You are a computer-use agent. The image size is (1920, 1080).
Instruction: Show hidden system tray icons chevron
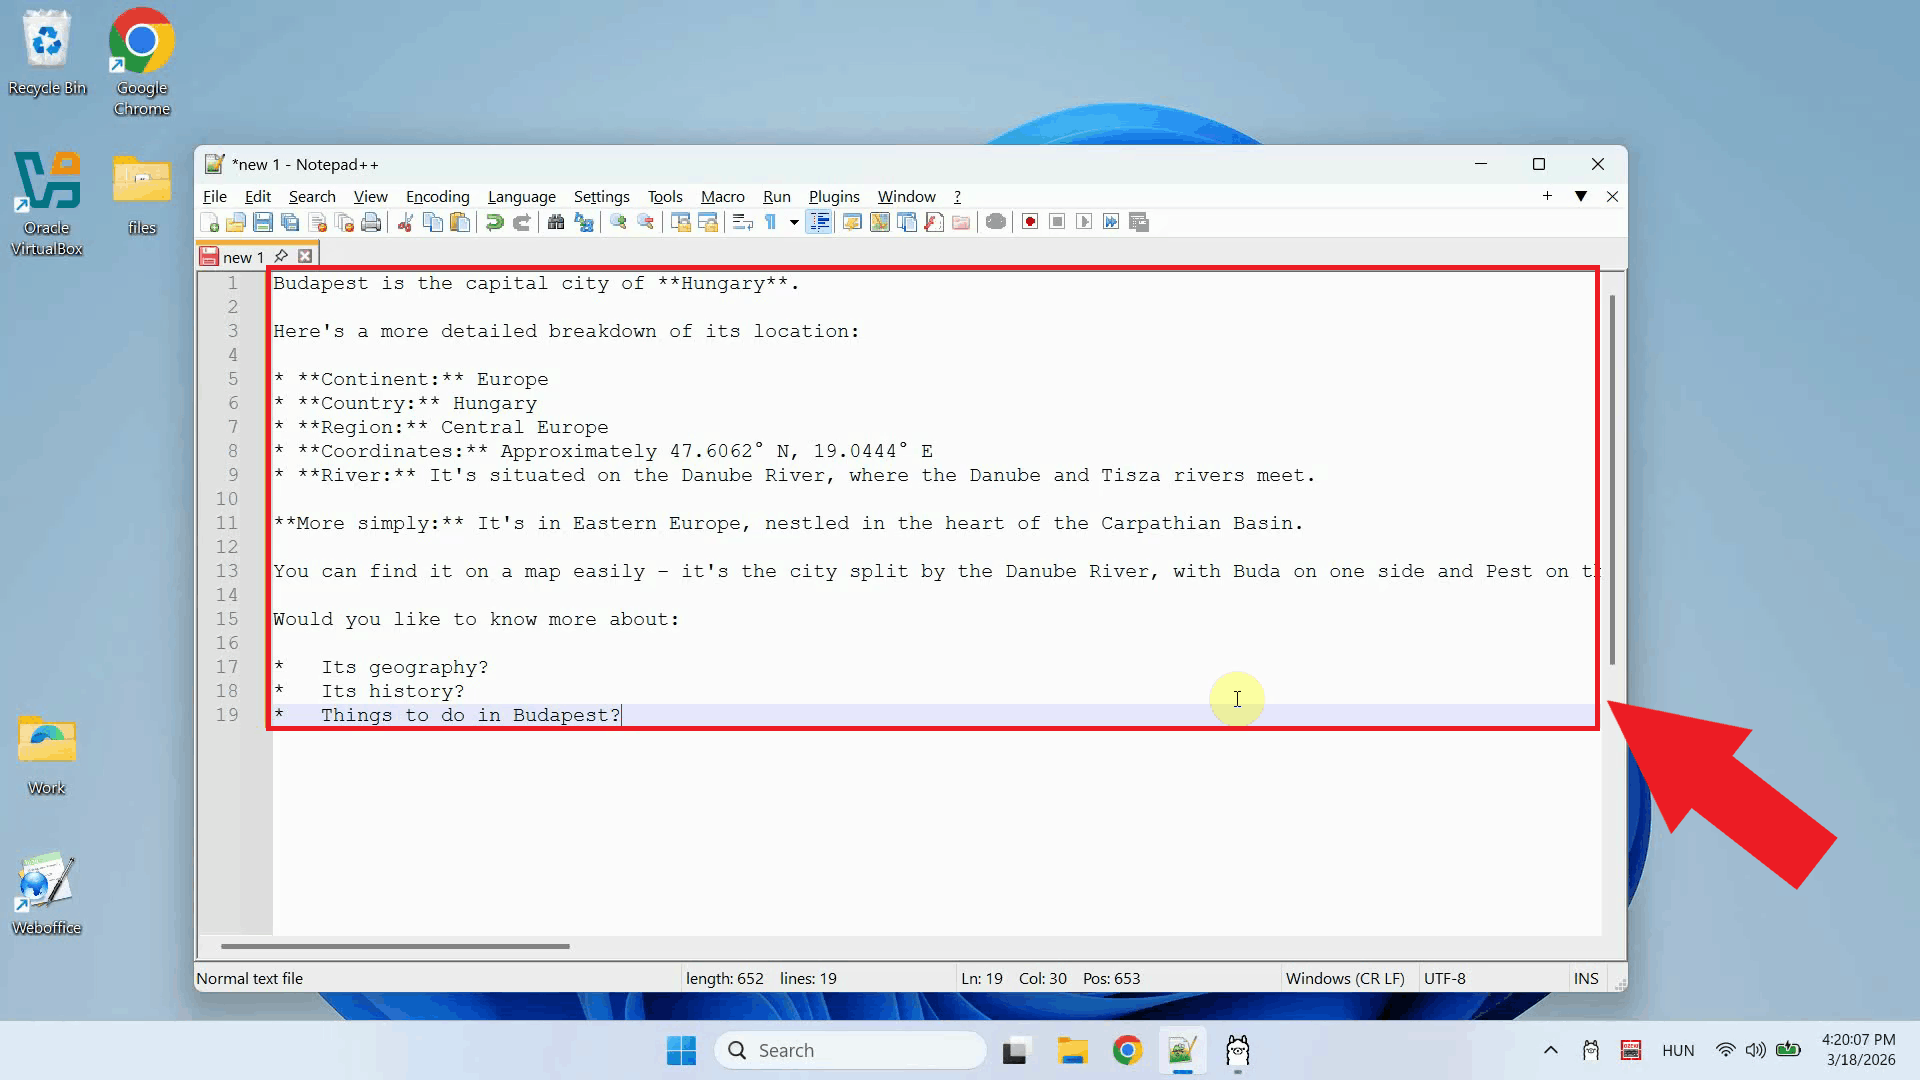[1551, 1050]
